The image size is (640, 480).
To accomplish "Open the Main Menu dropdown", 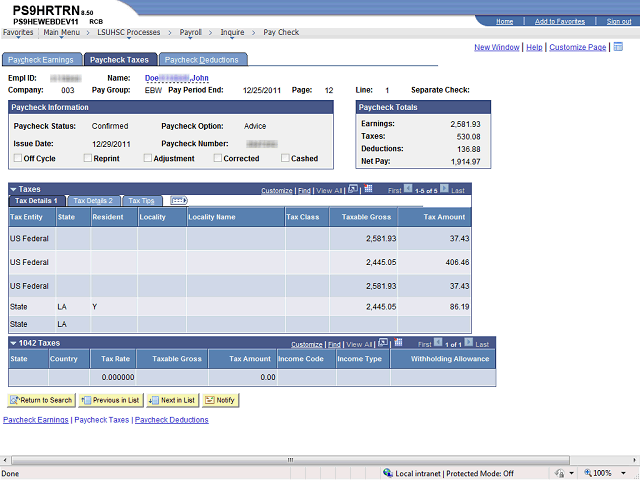I will (62, 33).
